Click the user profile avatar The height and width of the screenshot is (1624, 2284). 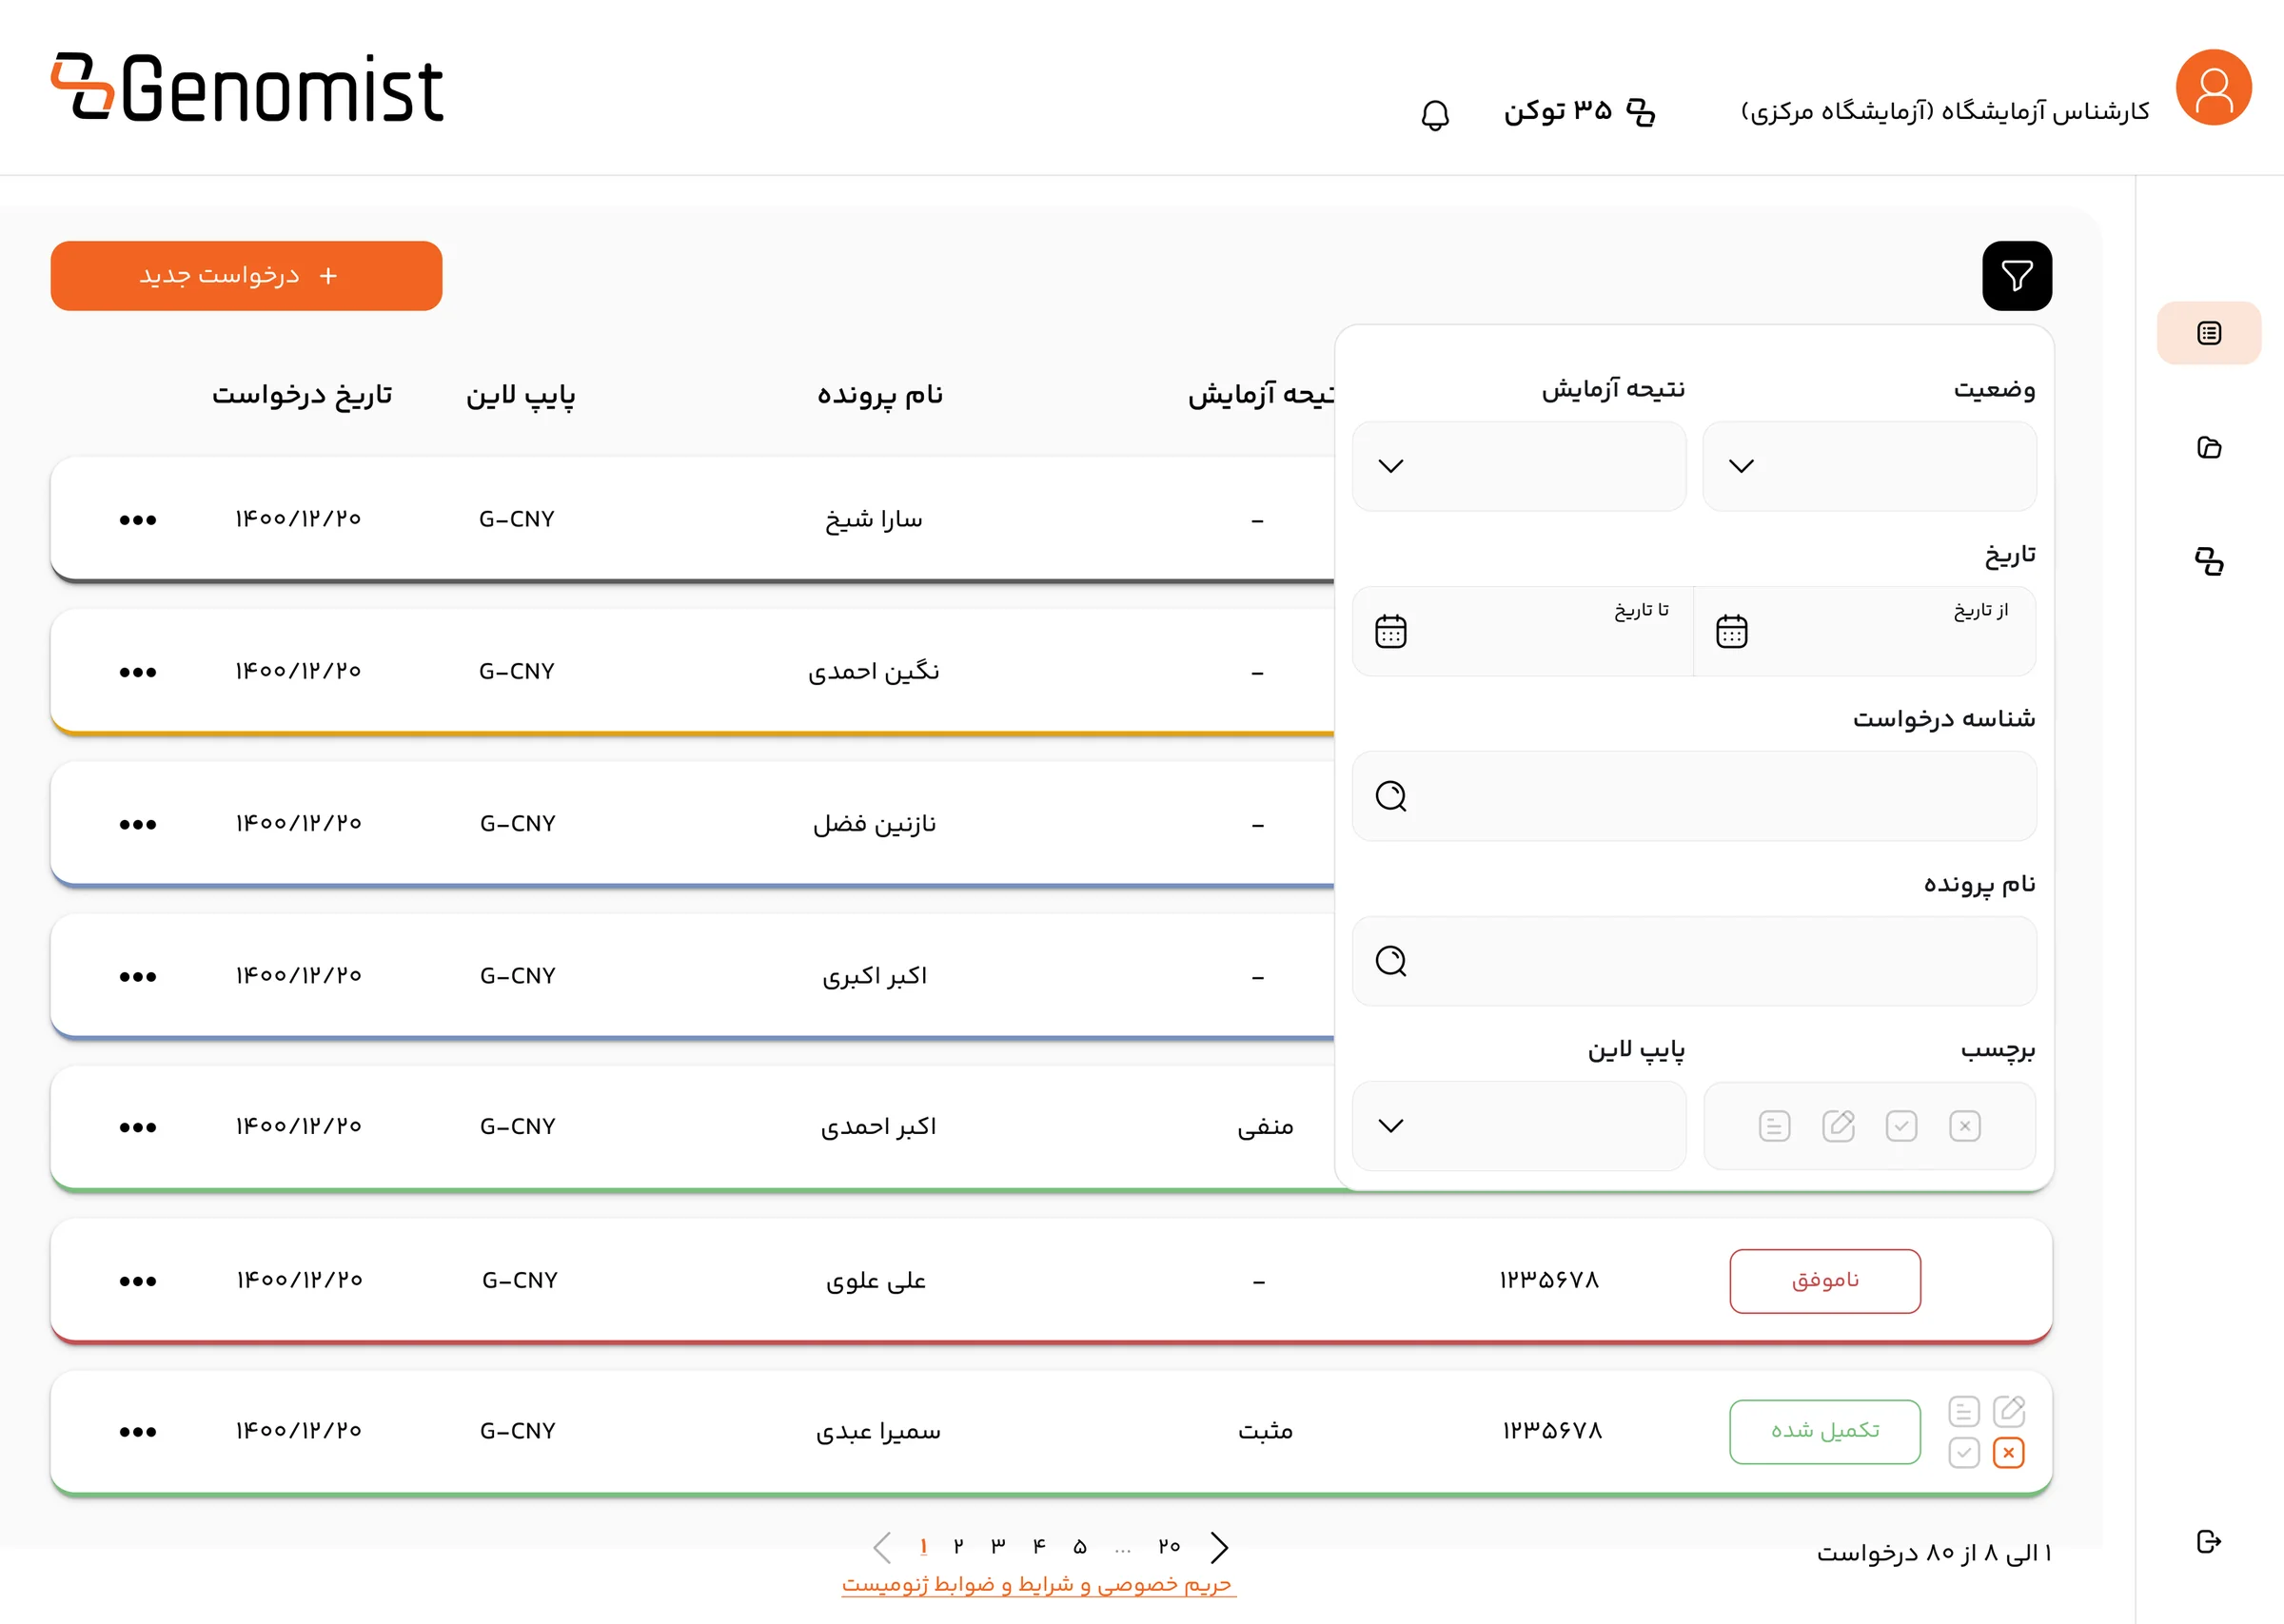(2213, 88)
